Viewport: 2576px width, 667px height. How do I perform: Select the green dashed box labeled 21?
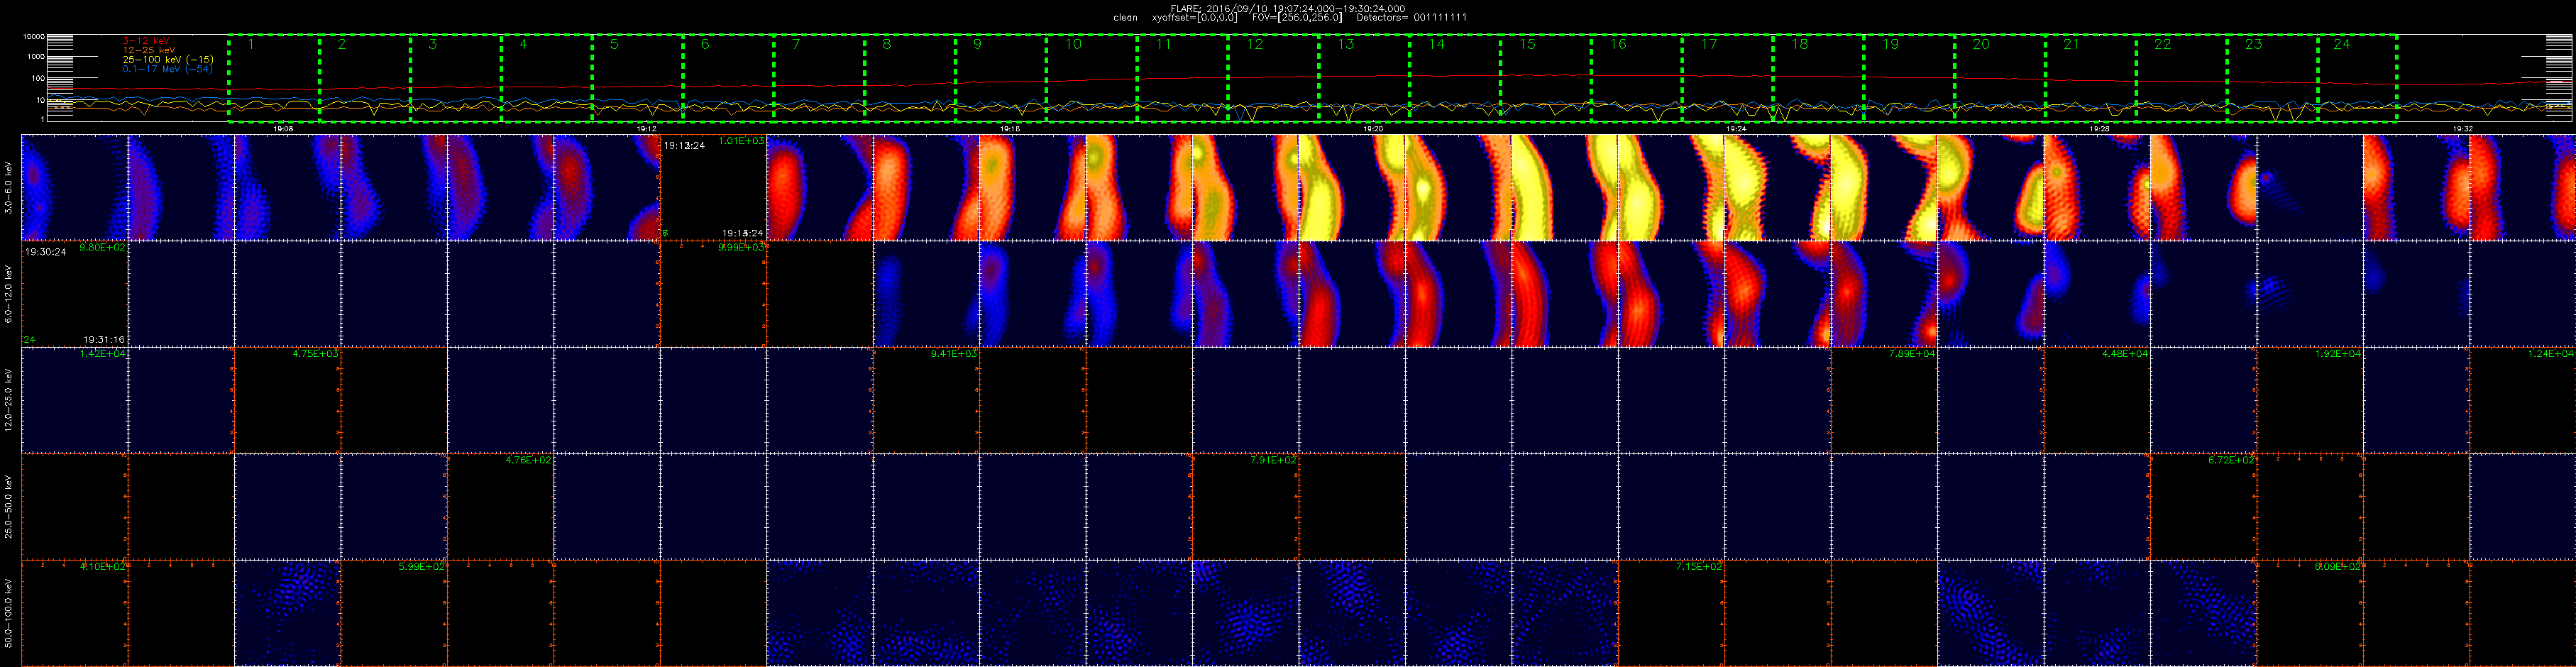pyautogui.click(x=2090, y=78)
